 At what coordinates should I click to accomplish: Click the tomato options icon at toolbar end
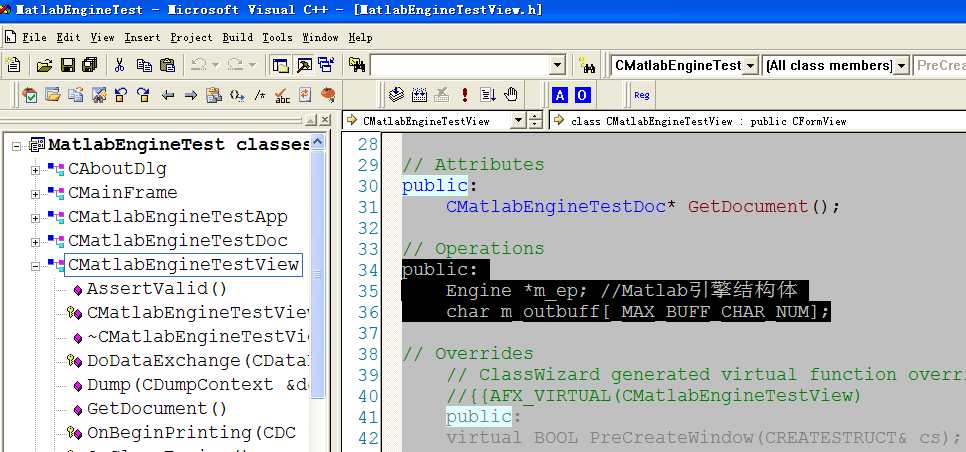(328, 95)
